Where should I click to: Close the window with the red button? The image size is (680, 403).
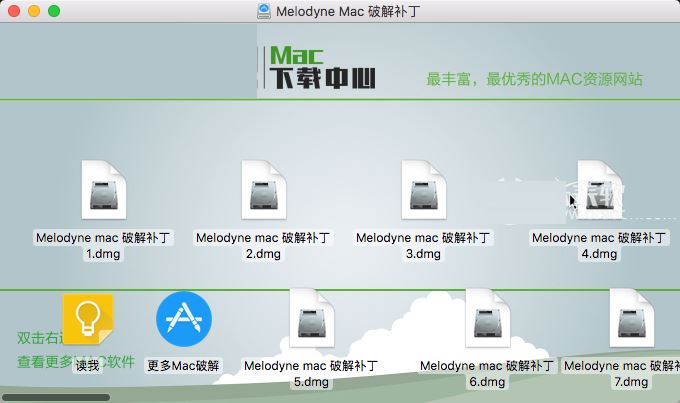coord(14,11)
